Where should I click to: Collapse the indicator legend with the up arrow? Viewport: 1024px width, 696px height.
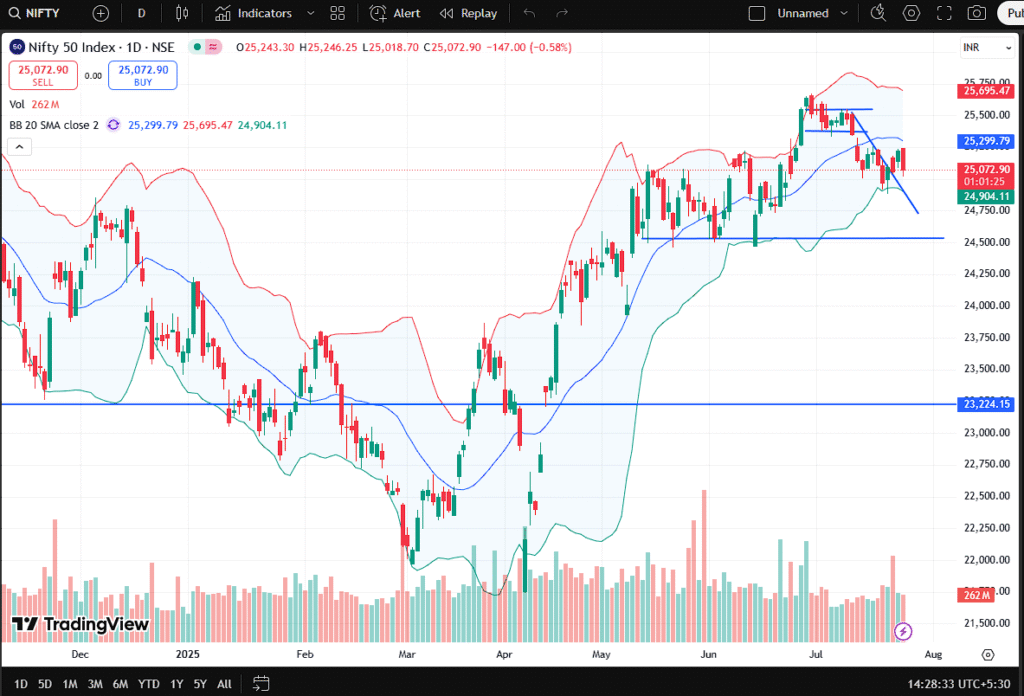(20, 147)
